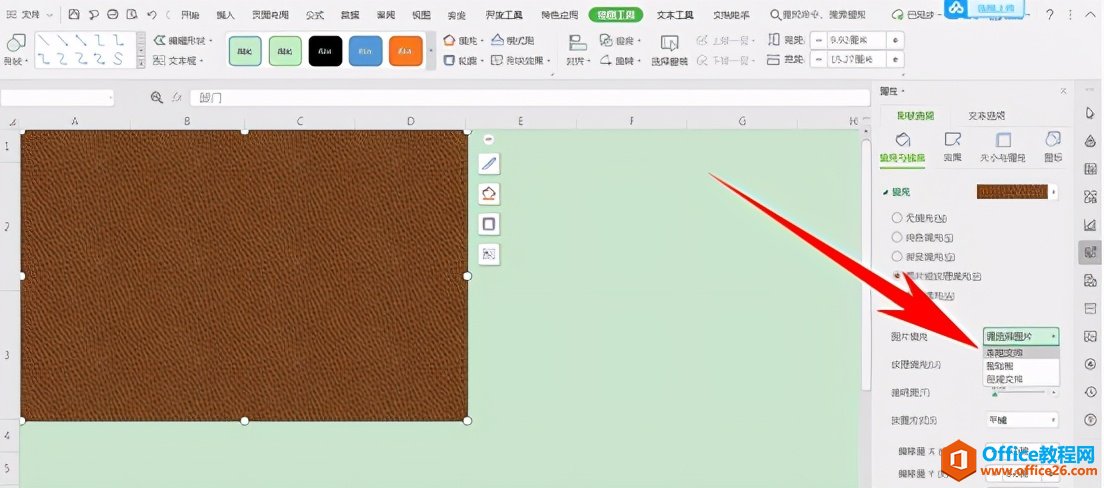This screenshot has width=1104, height=488.
Task: Switch to the Shape Options panel tab
Action: [x=915, y=115]
